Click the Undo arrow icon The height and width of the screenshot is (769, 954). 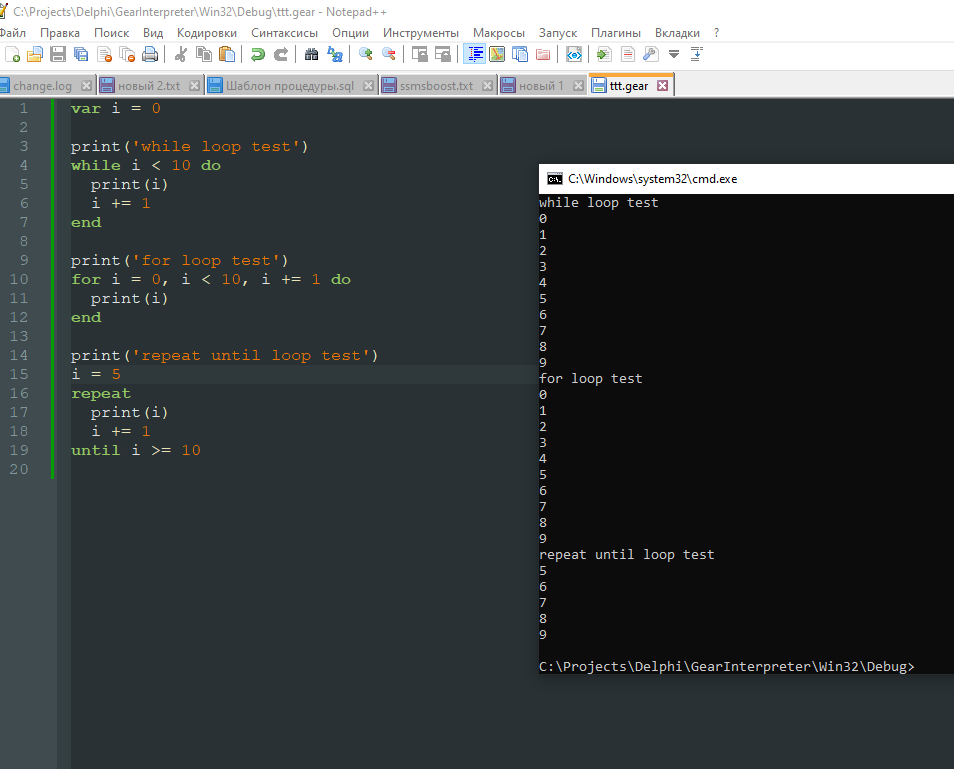(258, 54)
